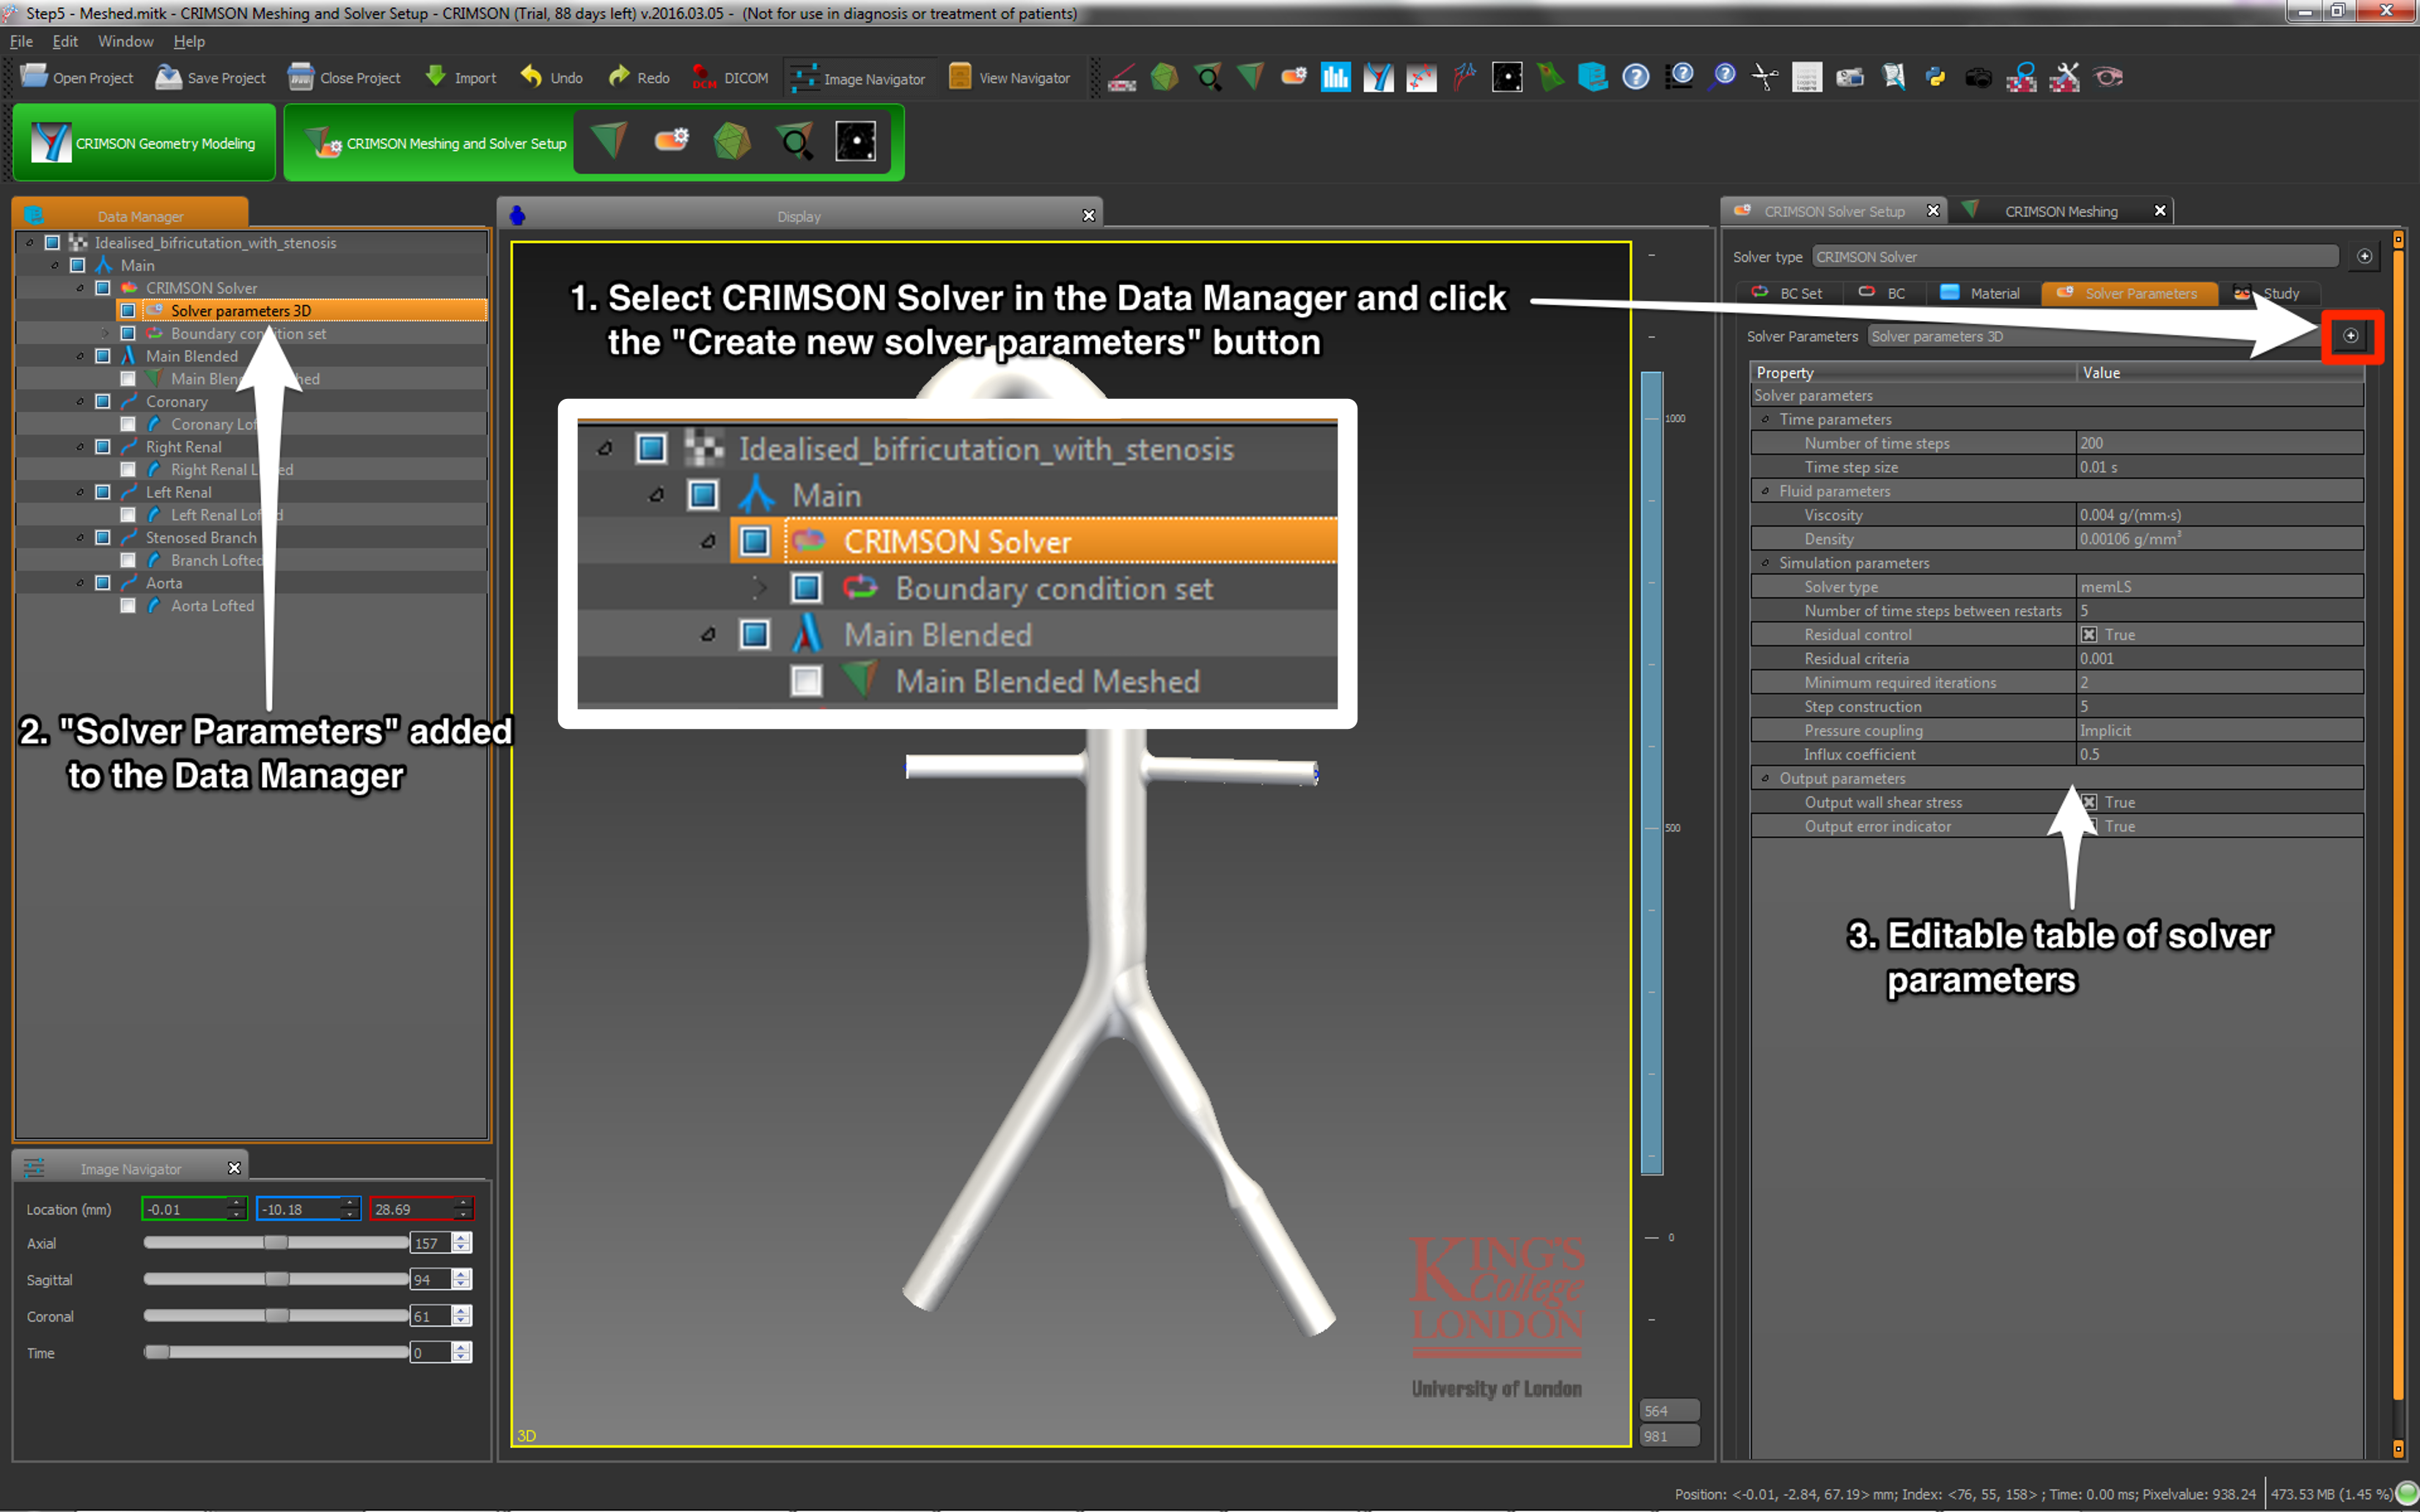Click the Save Project button
2420x1512 pixels.
211,78
